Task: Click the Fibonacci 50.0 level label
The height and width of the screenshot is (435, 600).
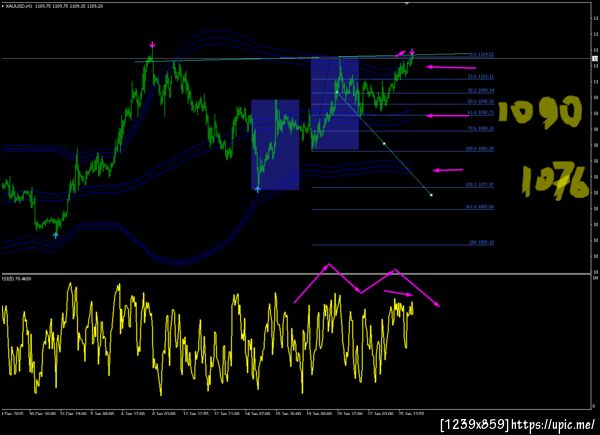Action: point(481,102)
